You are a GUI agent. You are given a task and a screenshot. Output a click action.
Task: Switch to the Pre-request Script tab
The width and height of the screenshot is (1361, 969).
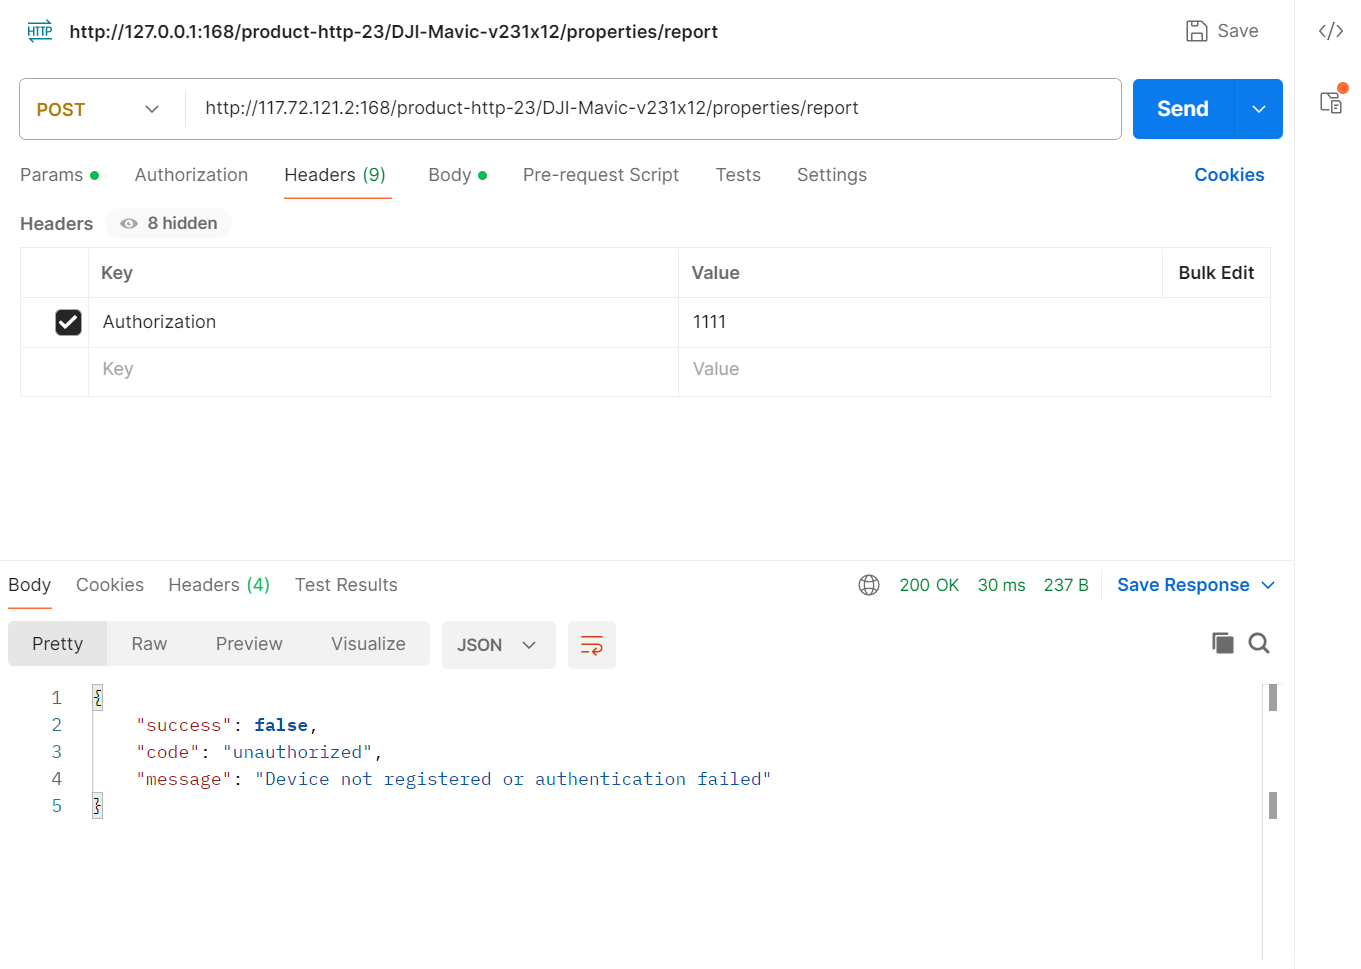click(x=600, y=175)
